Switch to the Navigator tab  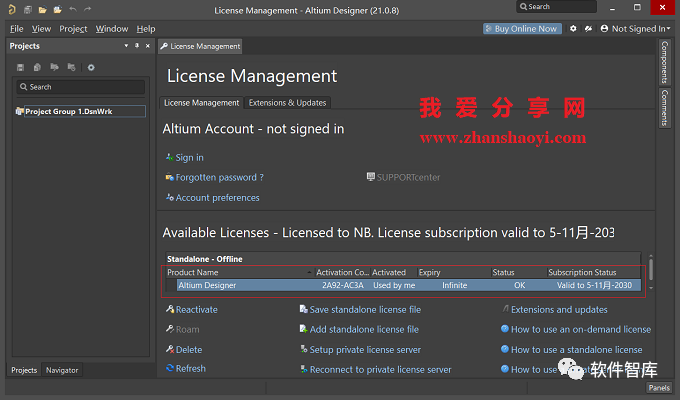coord(62,370)
